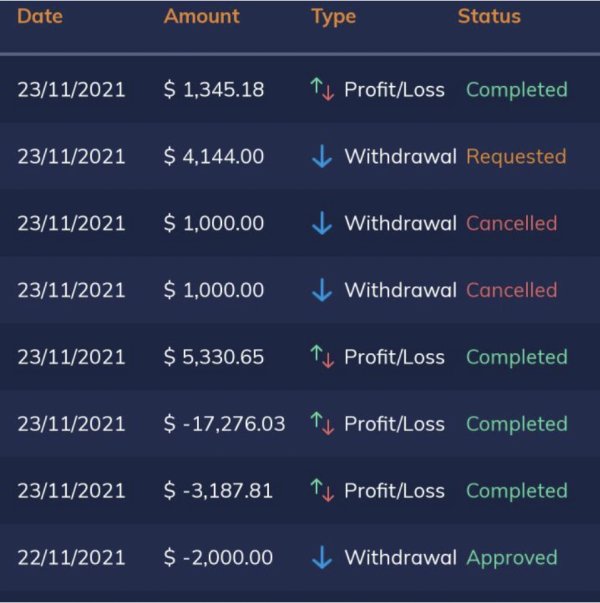Click the Status column header
600x603 pixels.
pyautogui.click(x=489, y=17)
